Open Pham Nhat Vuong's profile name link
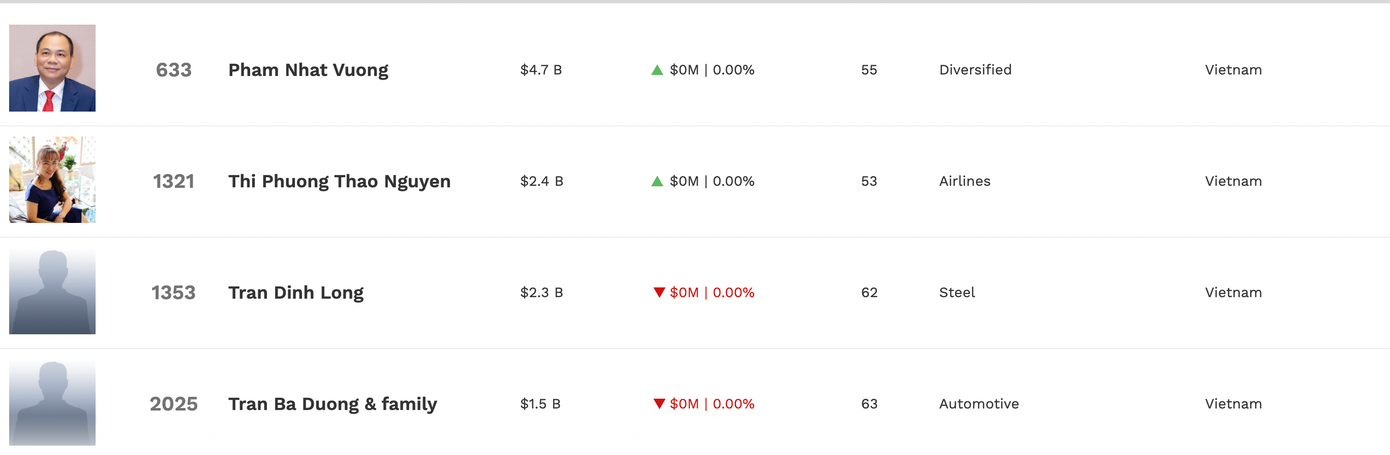This screenshot has height=455, width=1390. pyautogui.click(x=308, y=70)
